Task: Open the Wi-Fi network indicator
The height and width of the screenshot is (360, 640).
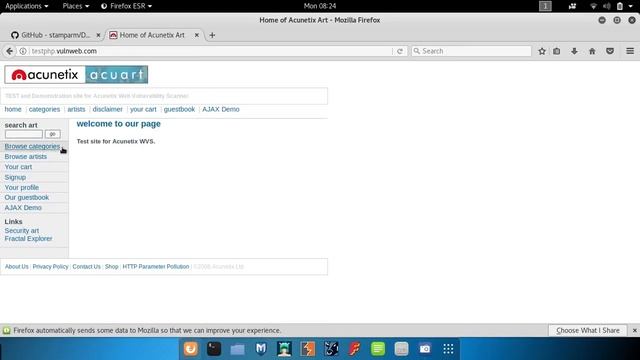Action: tap(593, 6)
